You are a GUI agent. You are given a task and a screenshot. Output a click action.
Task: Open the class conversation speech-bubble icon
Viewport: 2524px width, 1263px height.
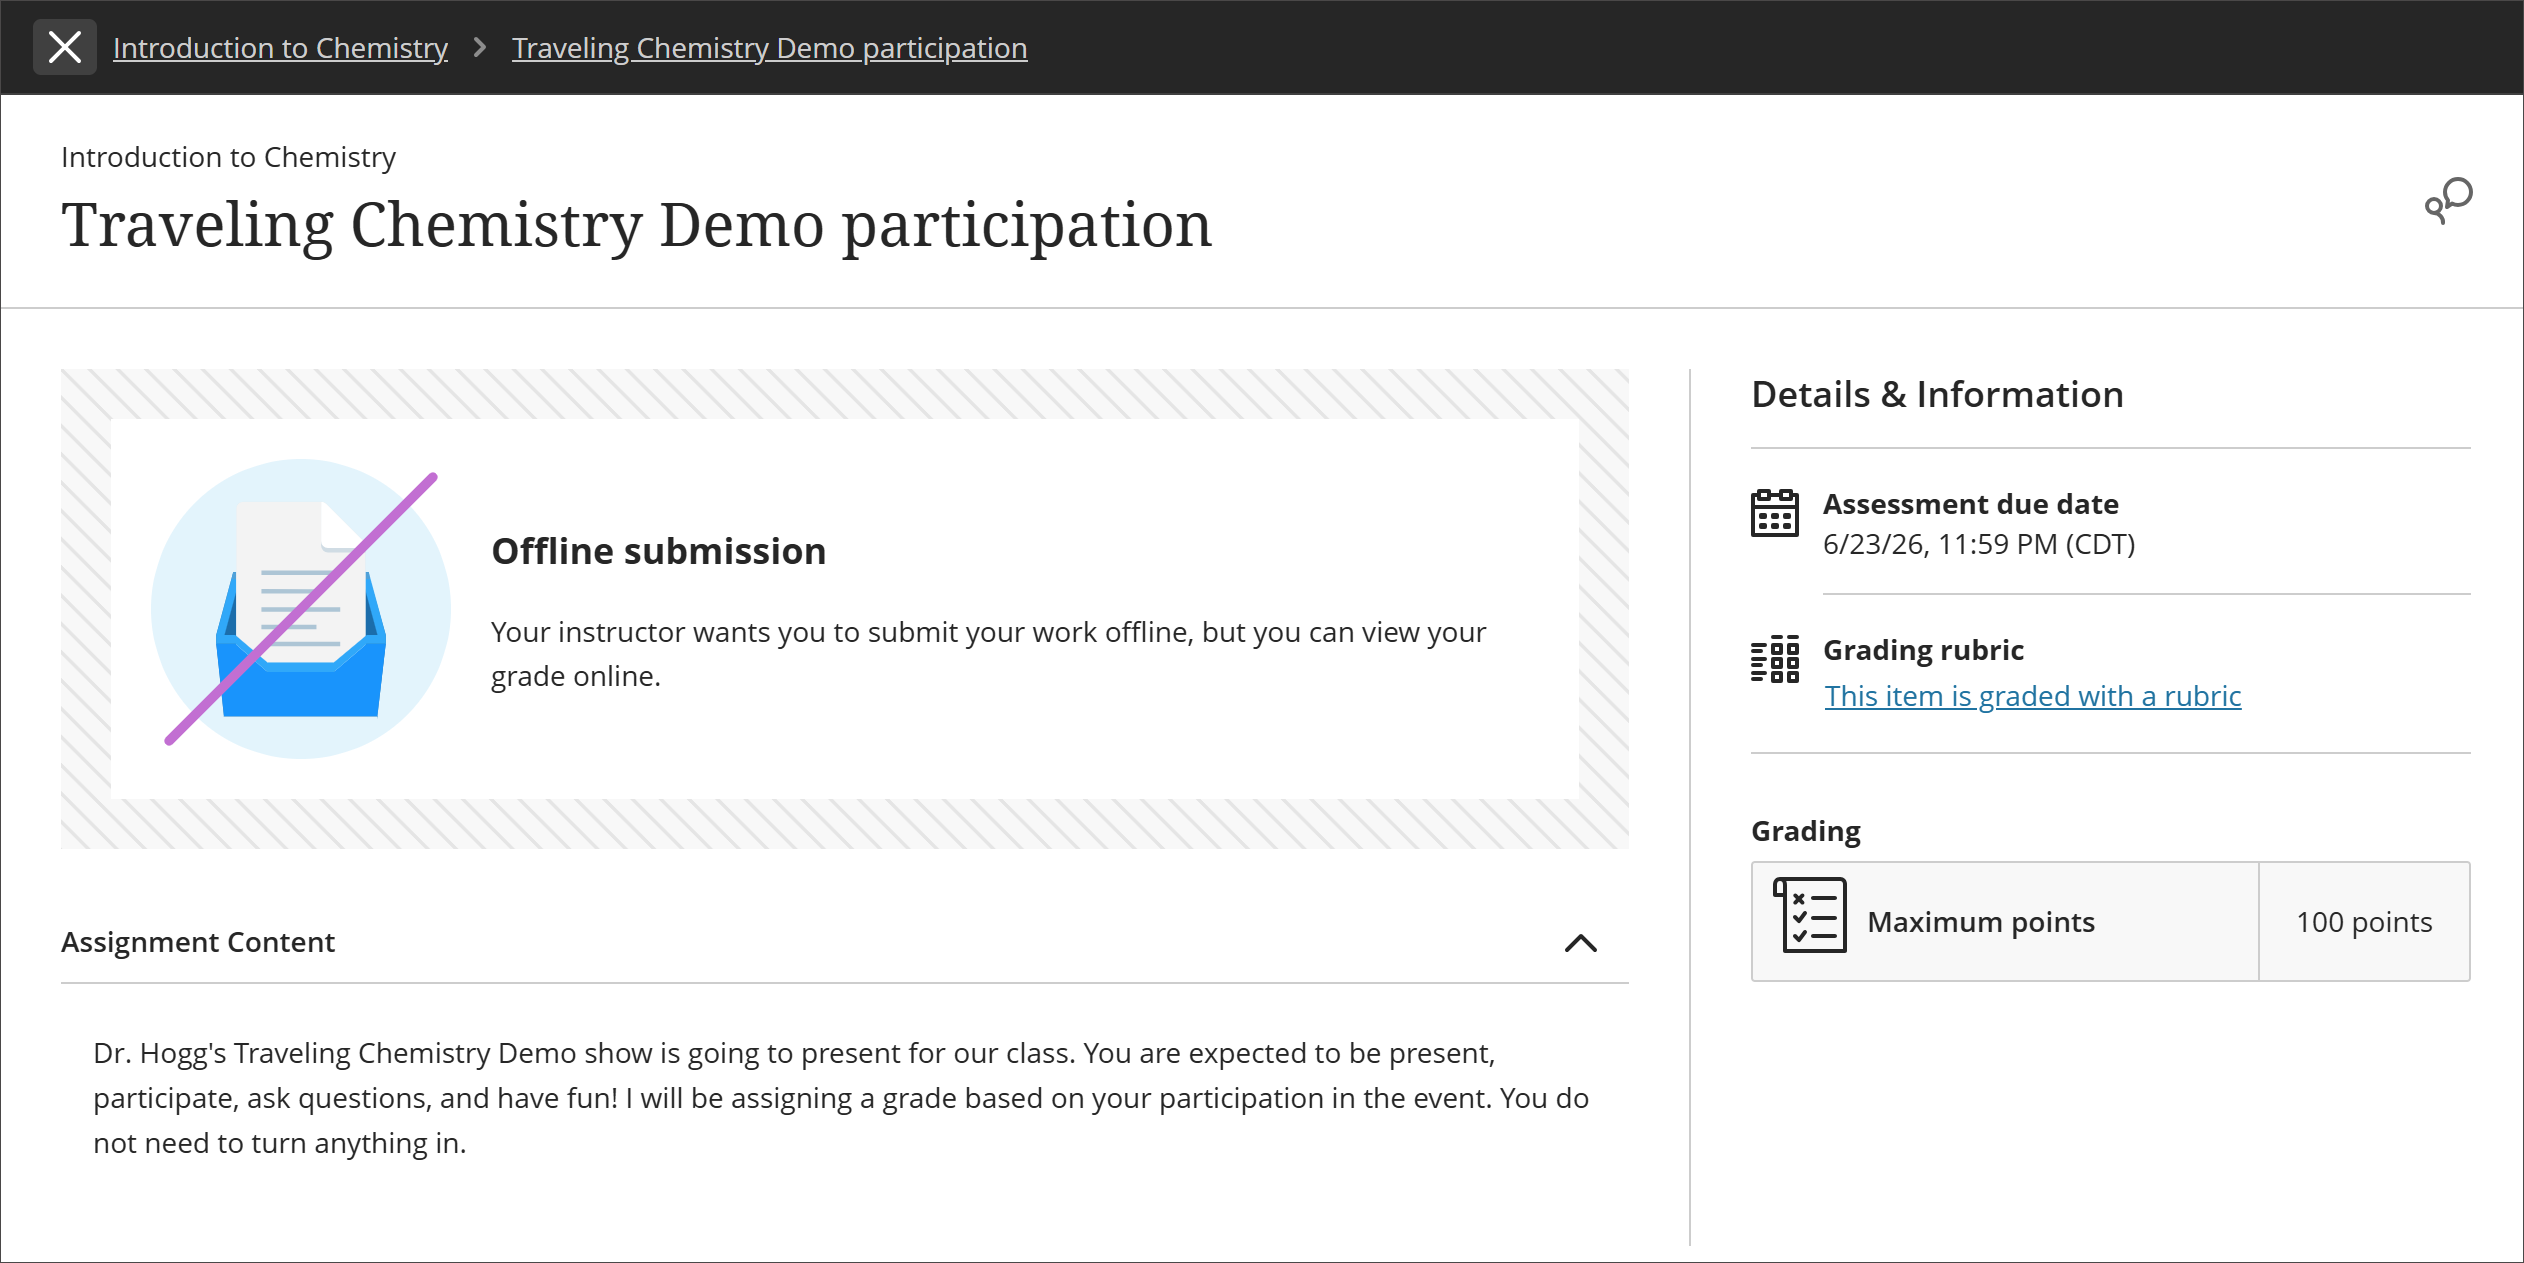(x=2448, y=200)
